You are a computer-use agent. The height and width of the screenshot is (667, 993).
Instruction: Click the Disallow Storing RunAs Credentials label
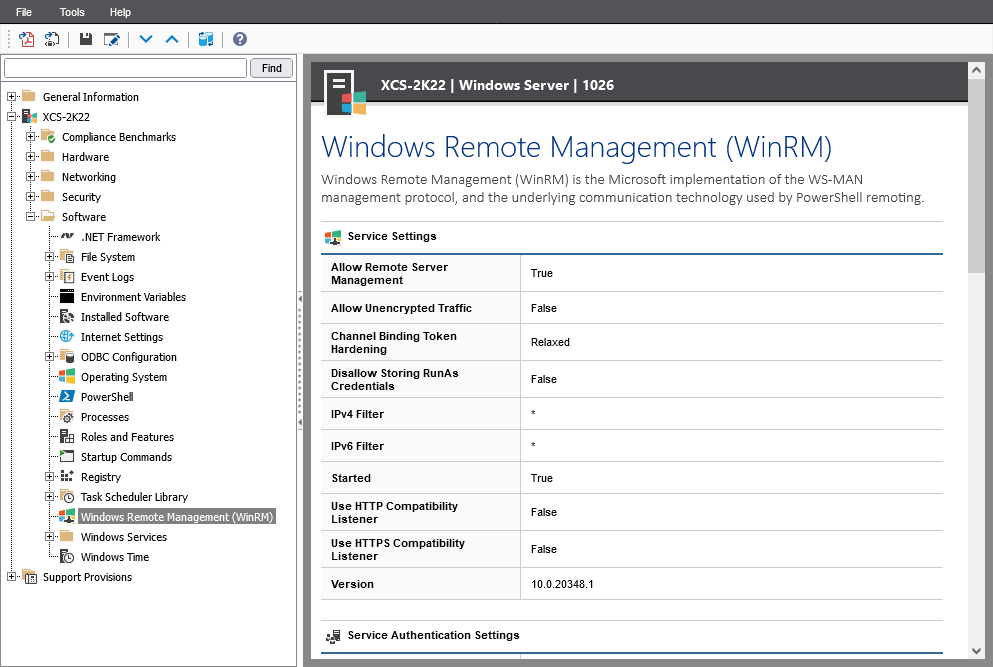click(x=395, y=379)
